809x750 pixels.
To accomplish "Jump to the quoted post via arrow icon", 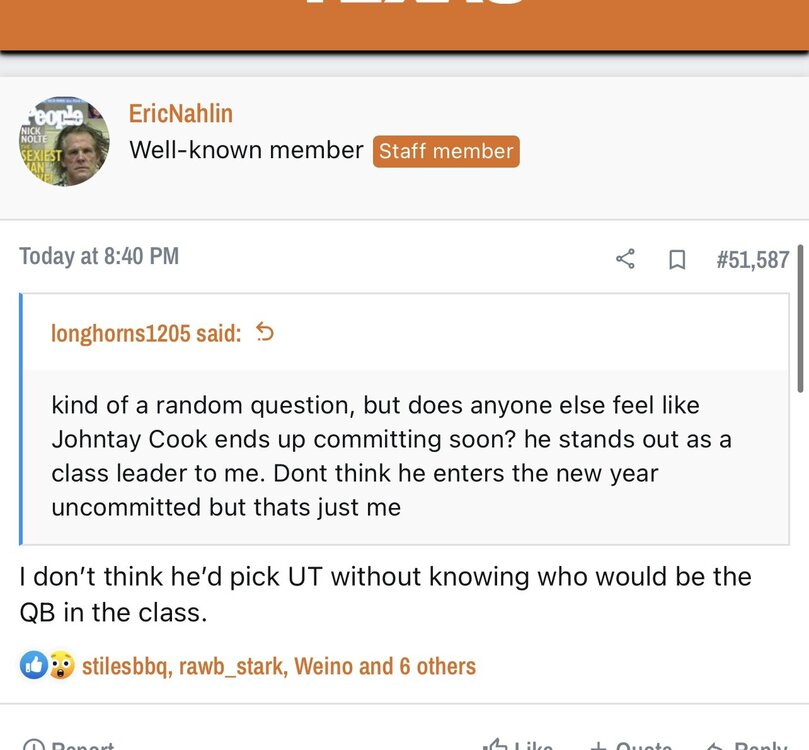I will coord(265,332).
